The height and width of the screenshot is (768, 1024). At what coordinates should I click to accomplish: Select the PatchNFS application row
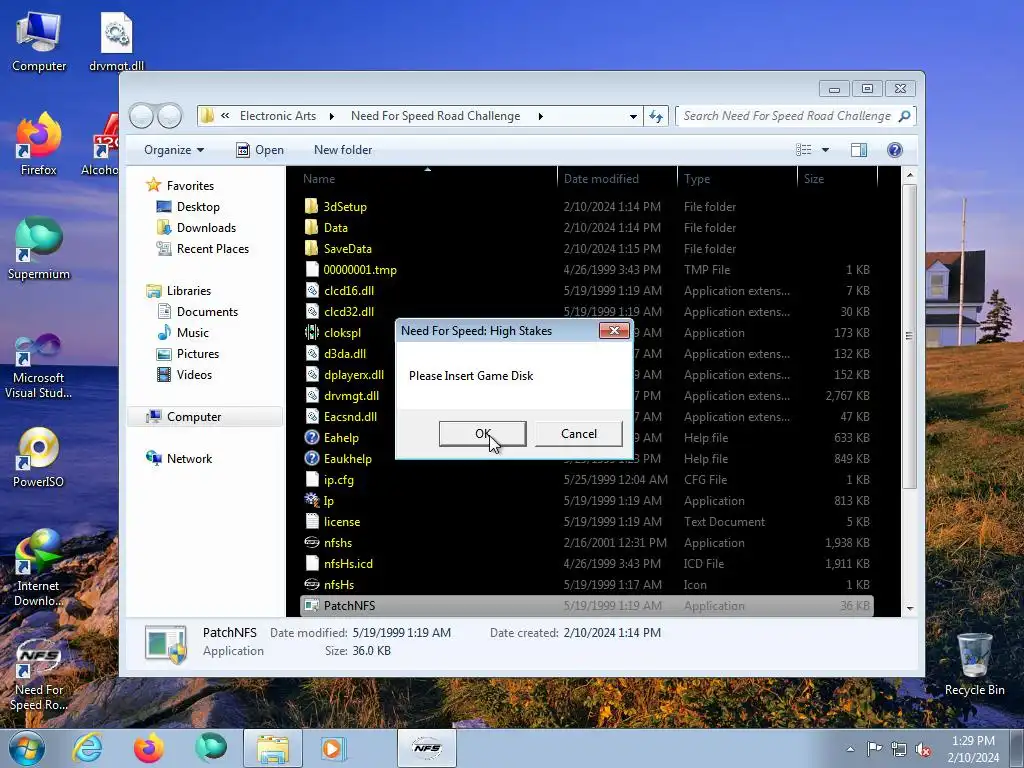pos(586,605)
